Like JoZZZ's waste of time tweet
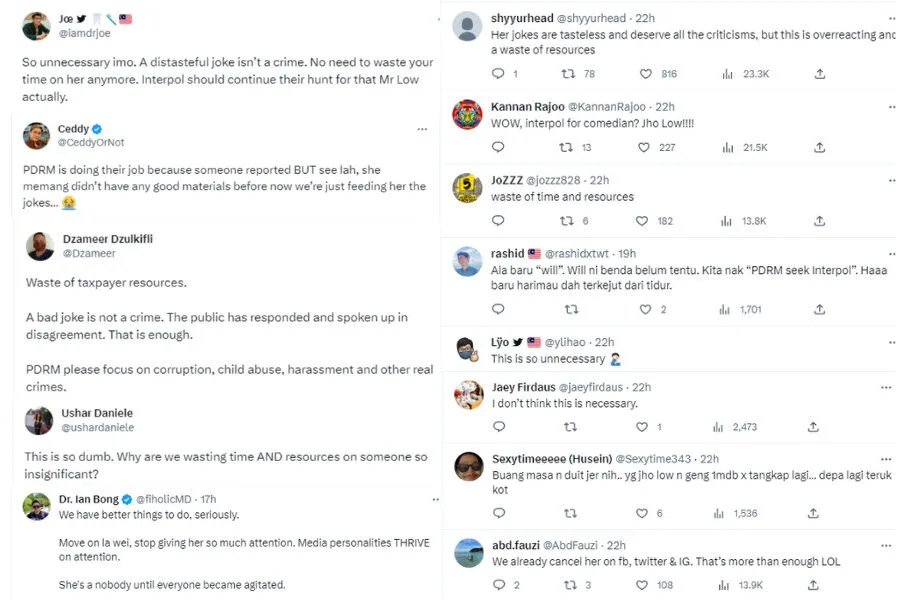915x600 pixels. click(645, 221)
